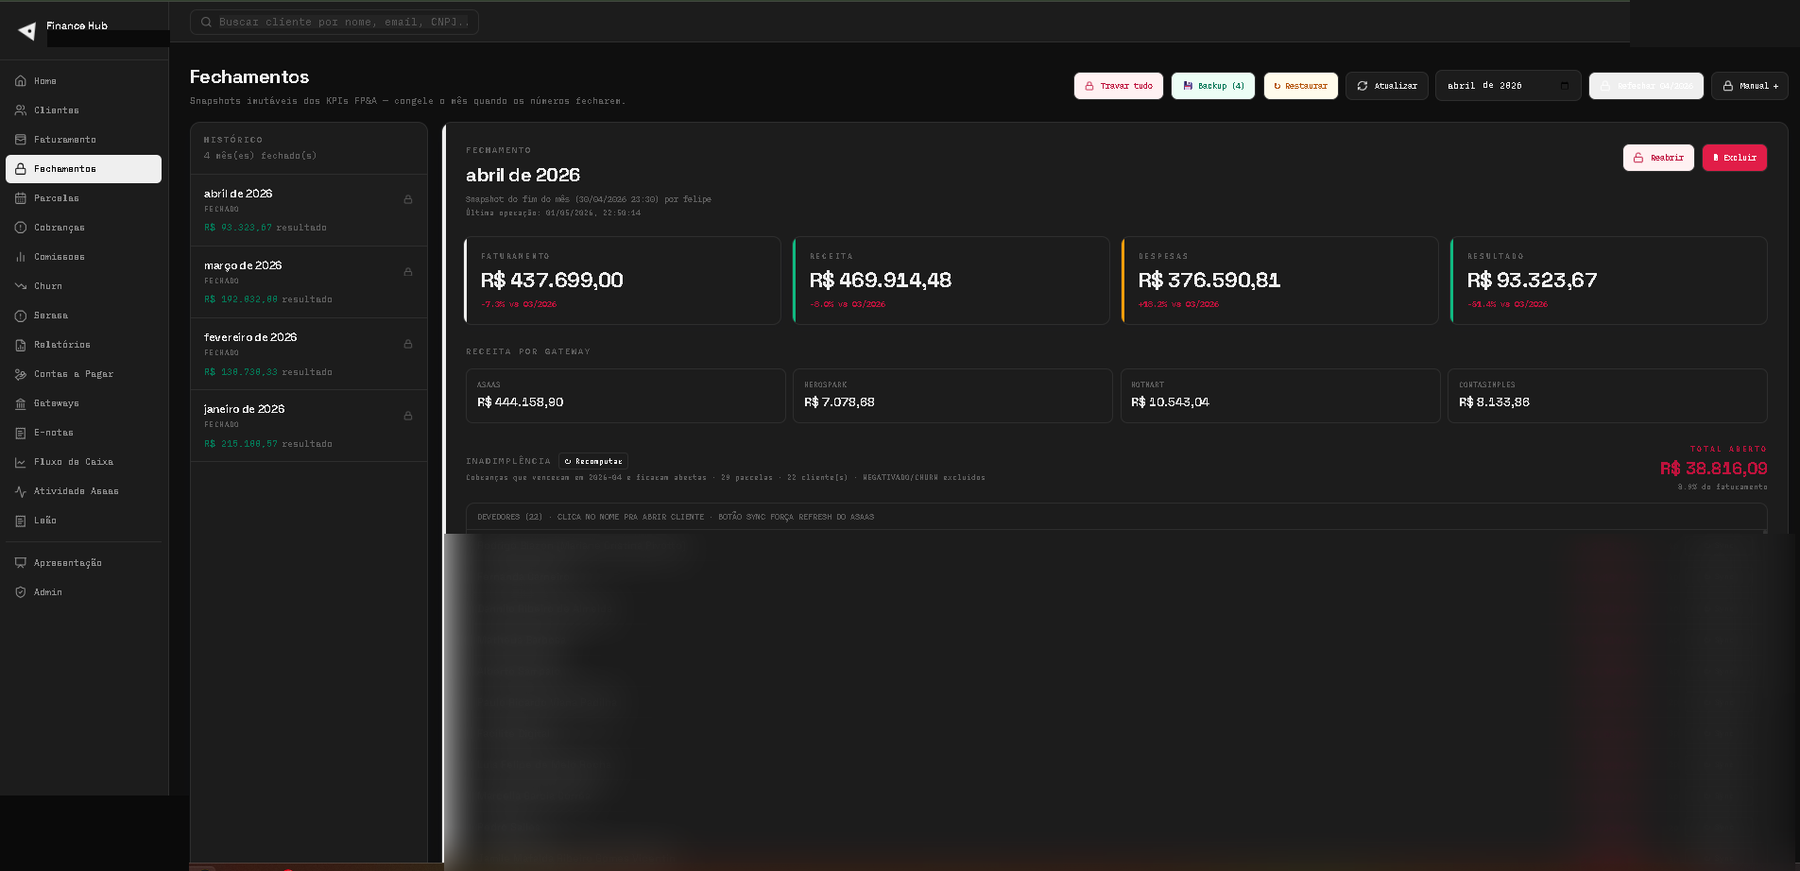Click the Receita R$ 469.914,48 card

pyautogui.click(x=951, y=281)
